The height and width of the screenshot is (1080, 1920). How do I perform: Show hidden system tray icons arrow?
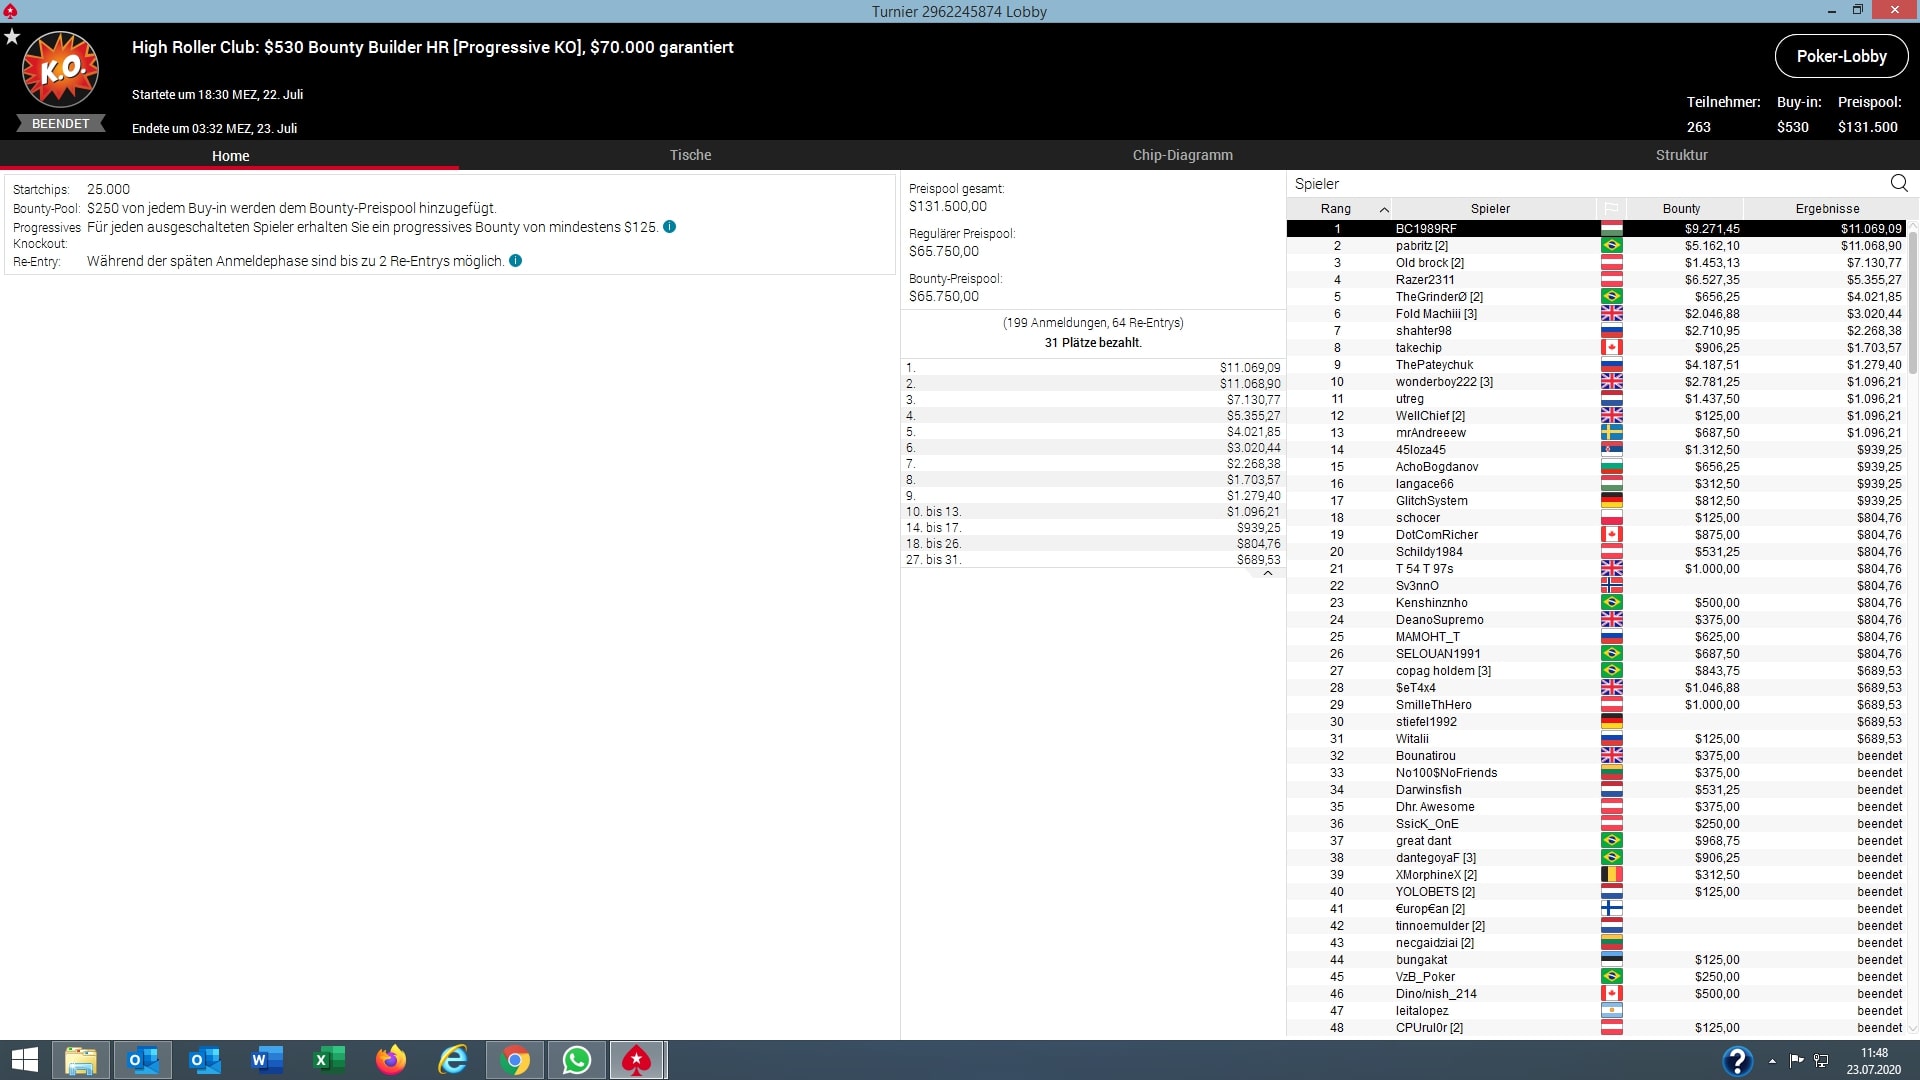click(1772, 1061)
